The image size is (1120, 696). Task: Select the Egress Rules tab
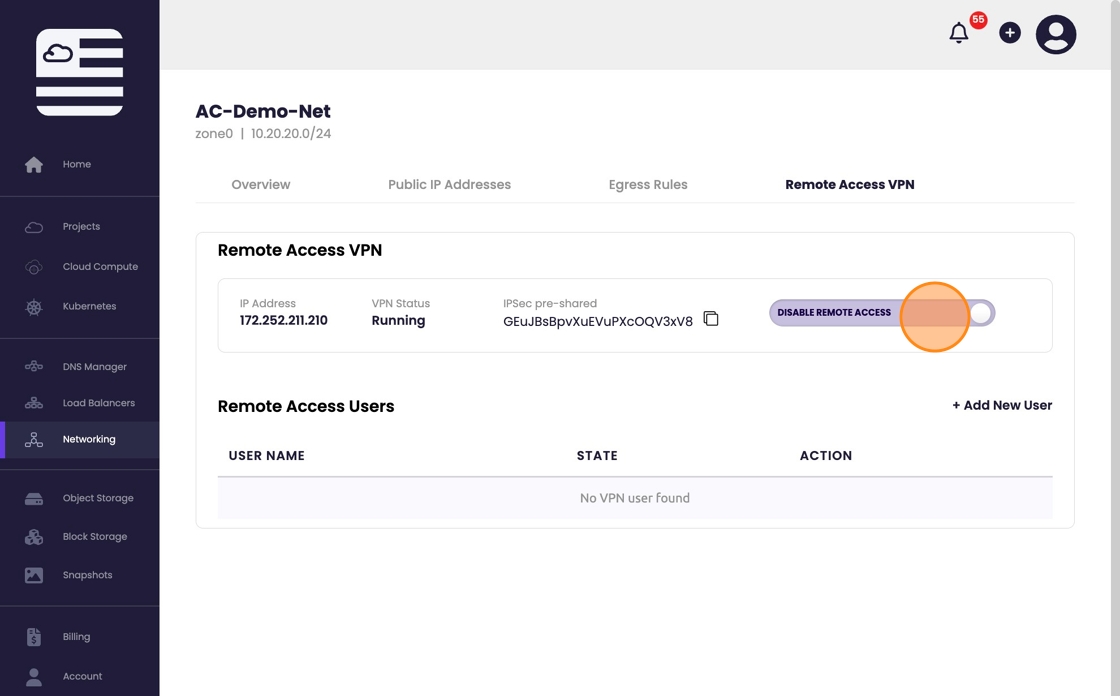point(648,185)
